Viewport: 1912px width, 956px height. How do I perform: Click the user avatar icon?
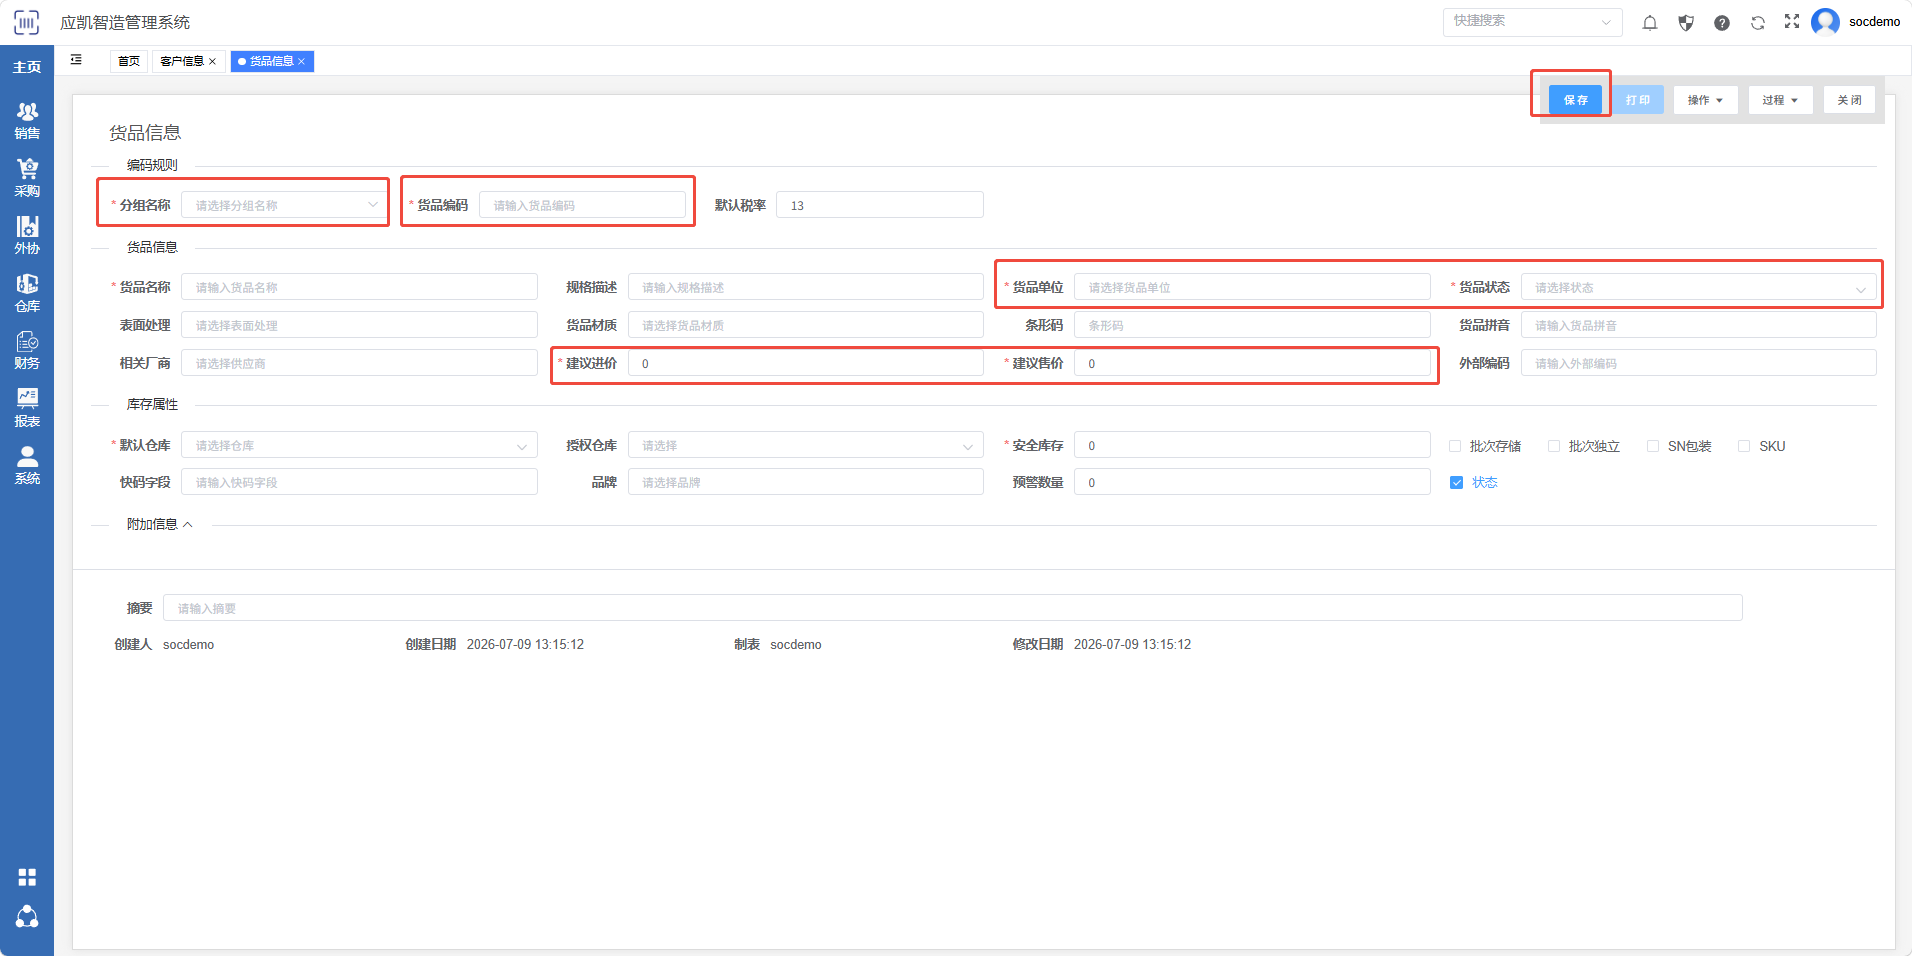coord(1825,21)
